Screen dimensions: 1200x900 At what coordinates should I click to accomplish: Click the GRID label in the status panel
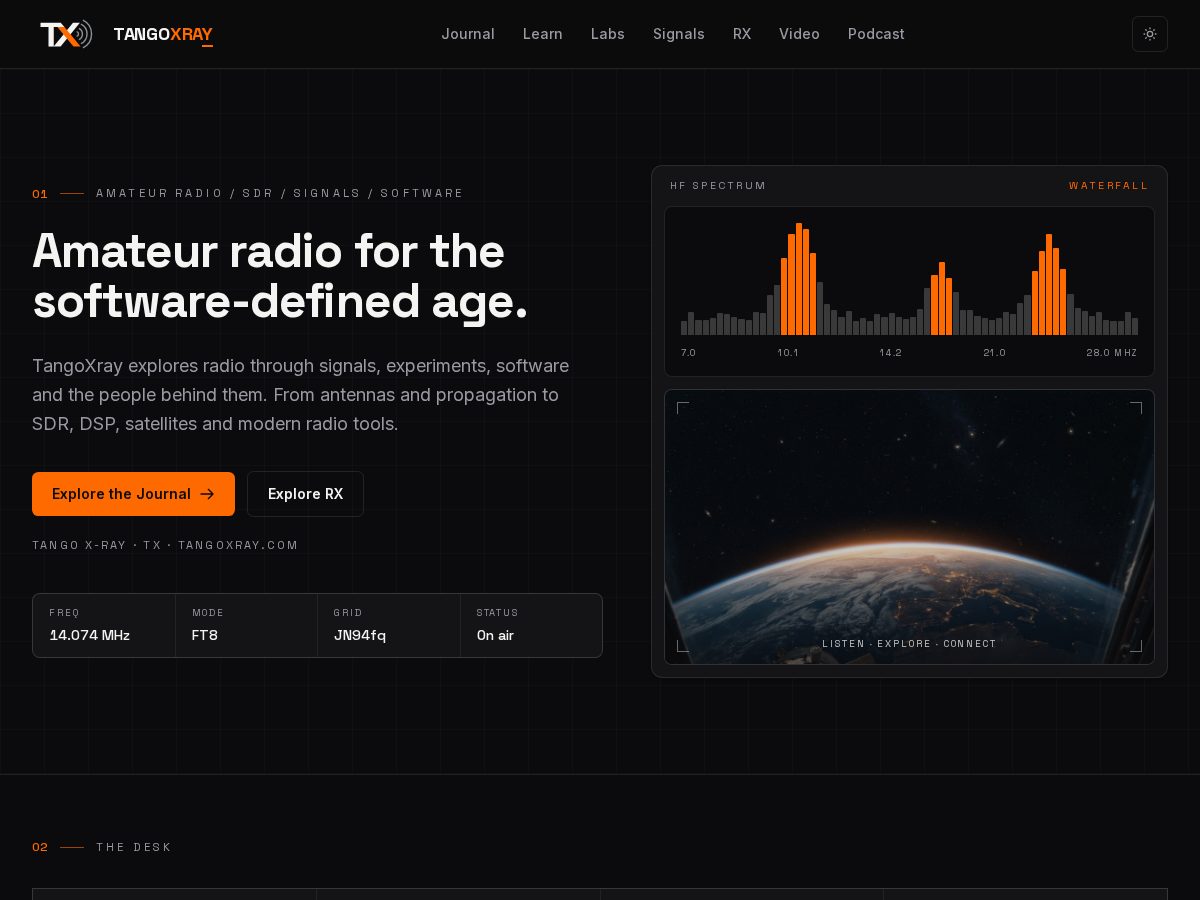[348, 613]
